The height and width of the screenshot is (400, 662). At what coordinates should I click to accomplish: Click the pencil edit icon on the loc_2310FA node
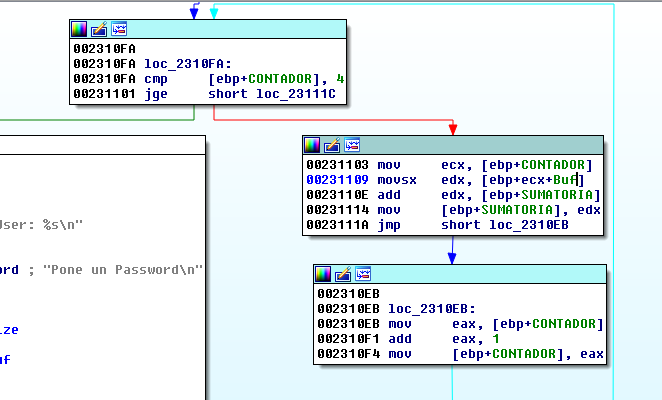(x=101, y=28)
